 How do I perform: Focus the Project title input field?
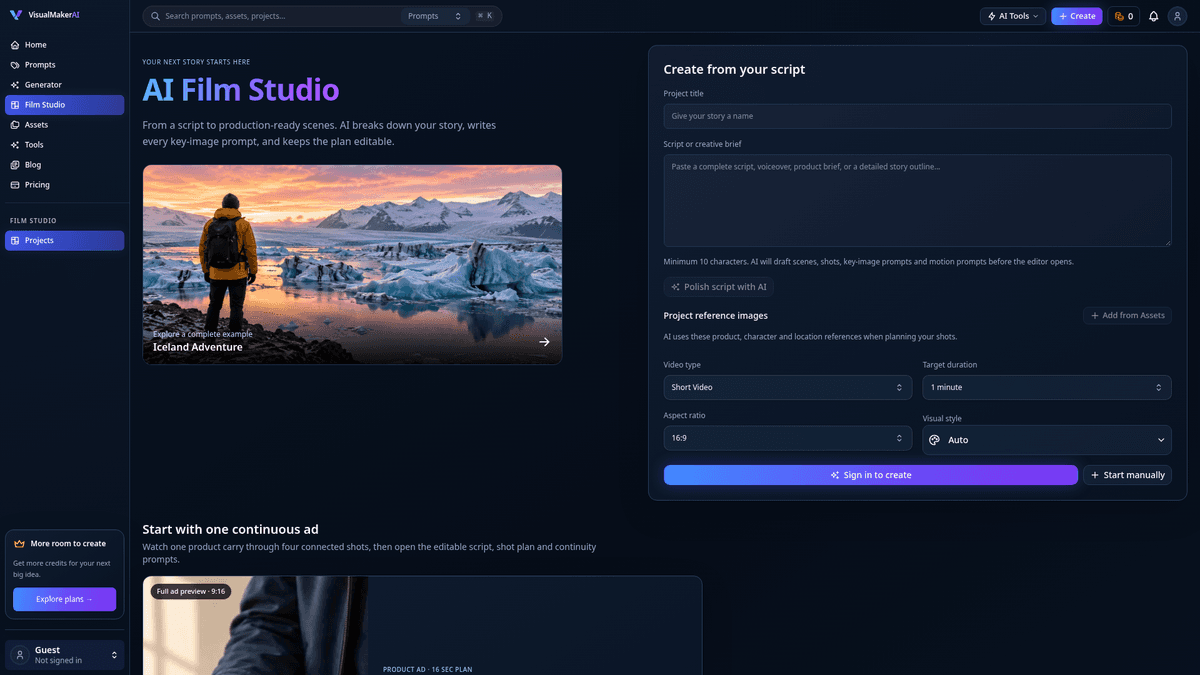click(x=918, y=116)
